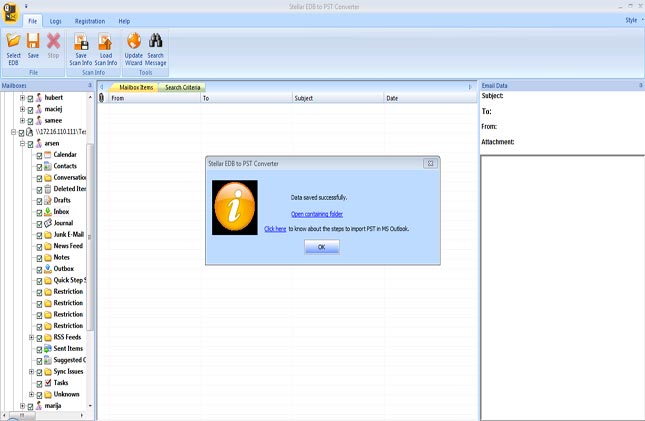Viewport: 645px width, 421px height.
Task: Collapse the 172.16.110.111 server node
Action: tap(13, 132)
